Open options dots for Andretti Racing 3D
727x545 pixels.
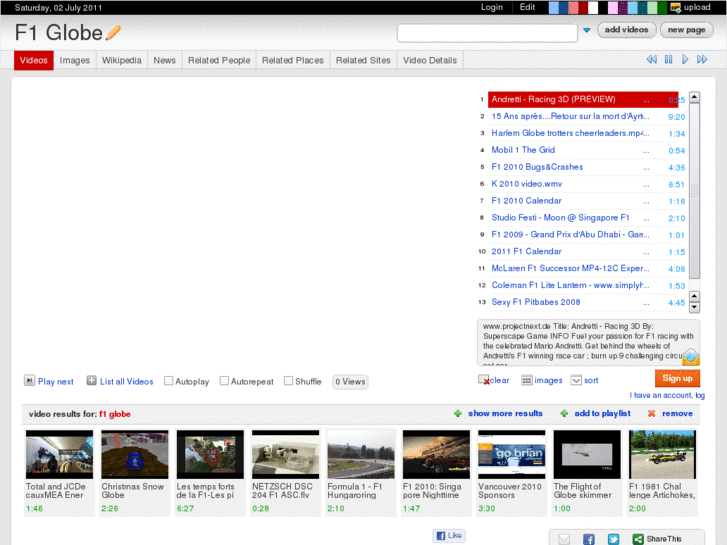(646, 100)
